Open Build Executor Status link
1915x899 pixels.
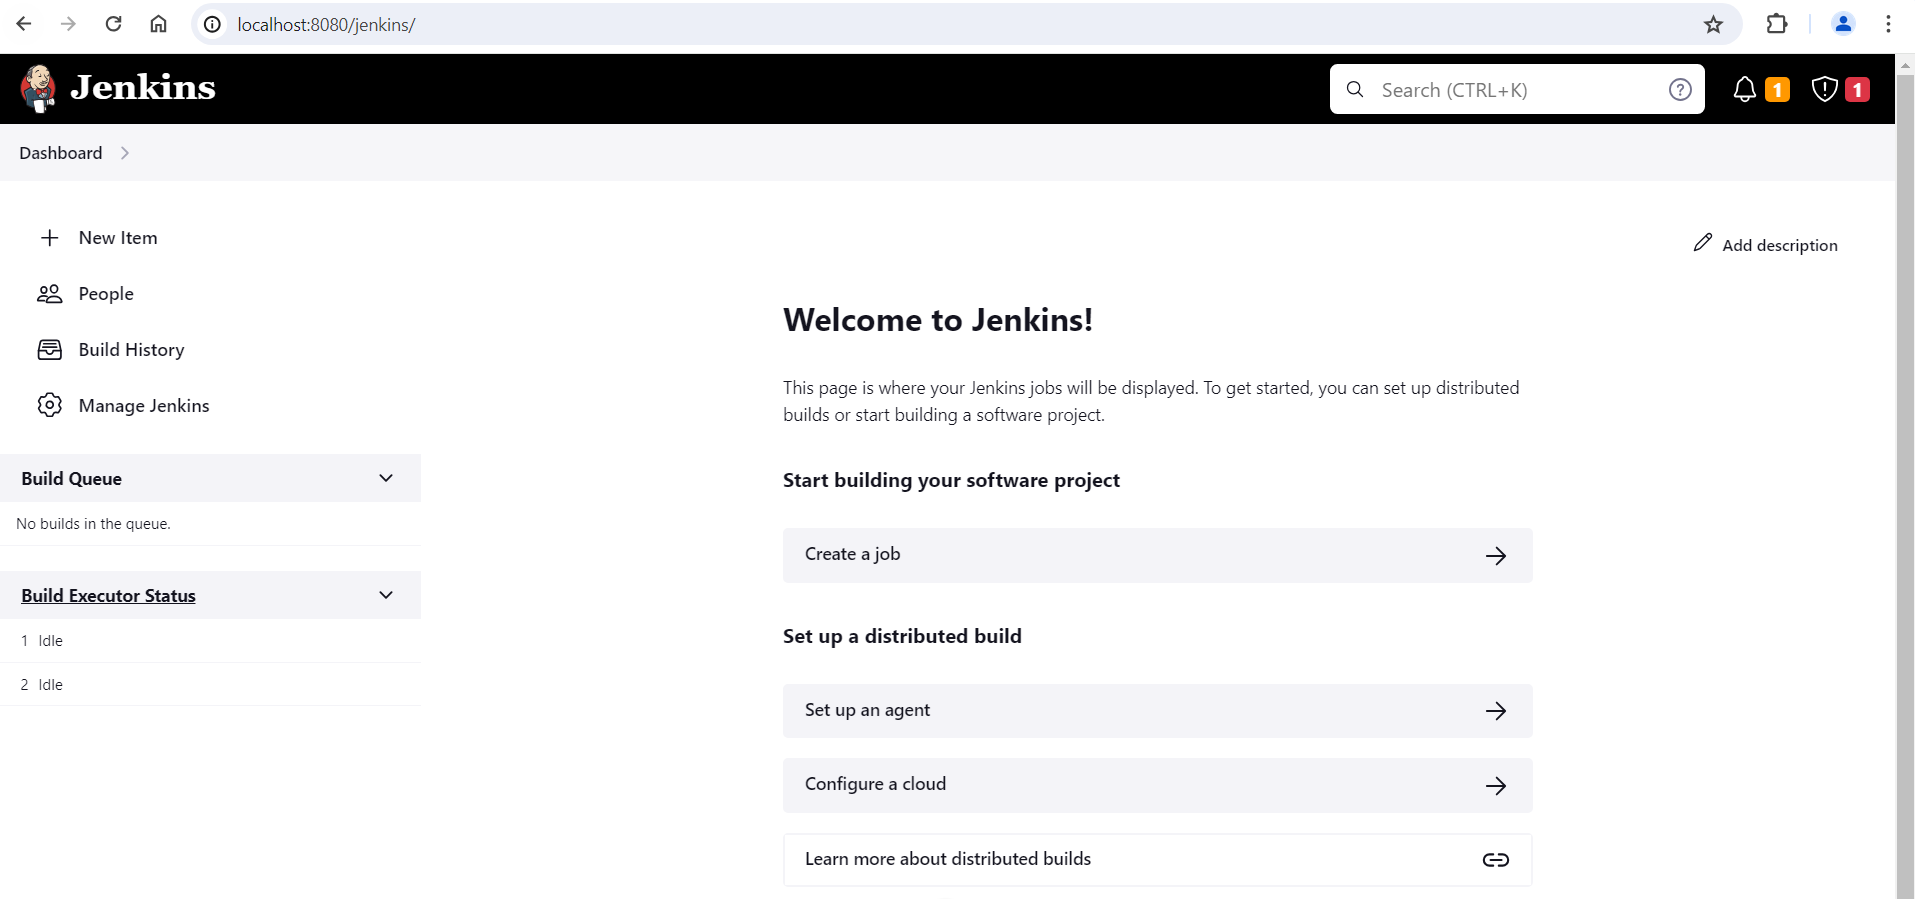tap(109, 596)
